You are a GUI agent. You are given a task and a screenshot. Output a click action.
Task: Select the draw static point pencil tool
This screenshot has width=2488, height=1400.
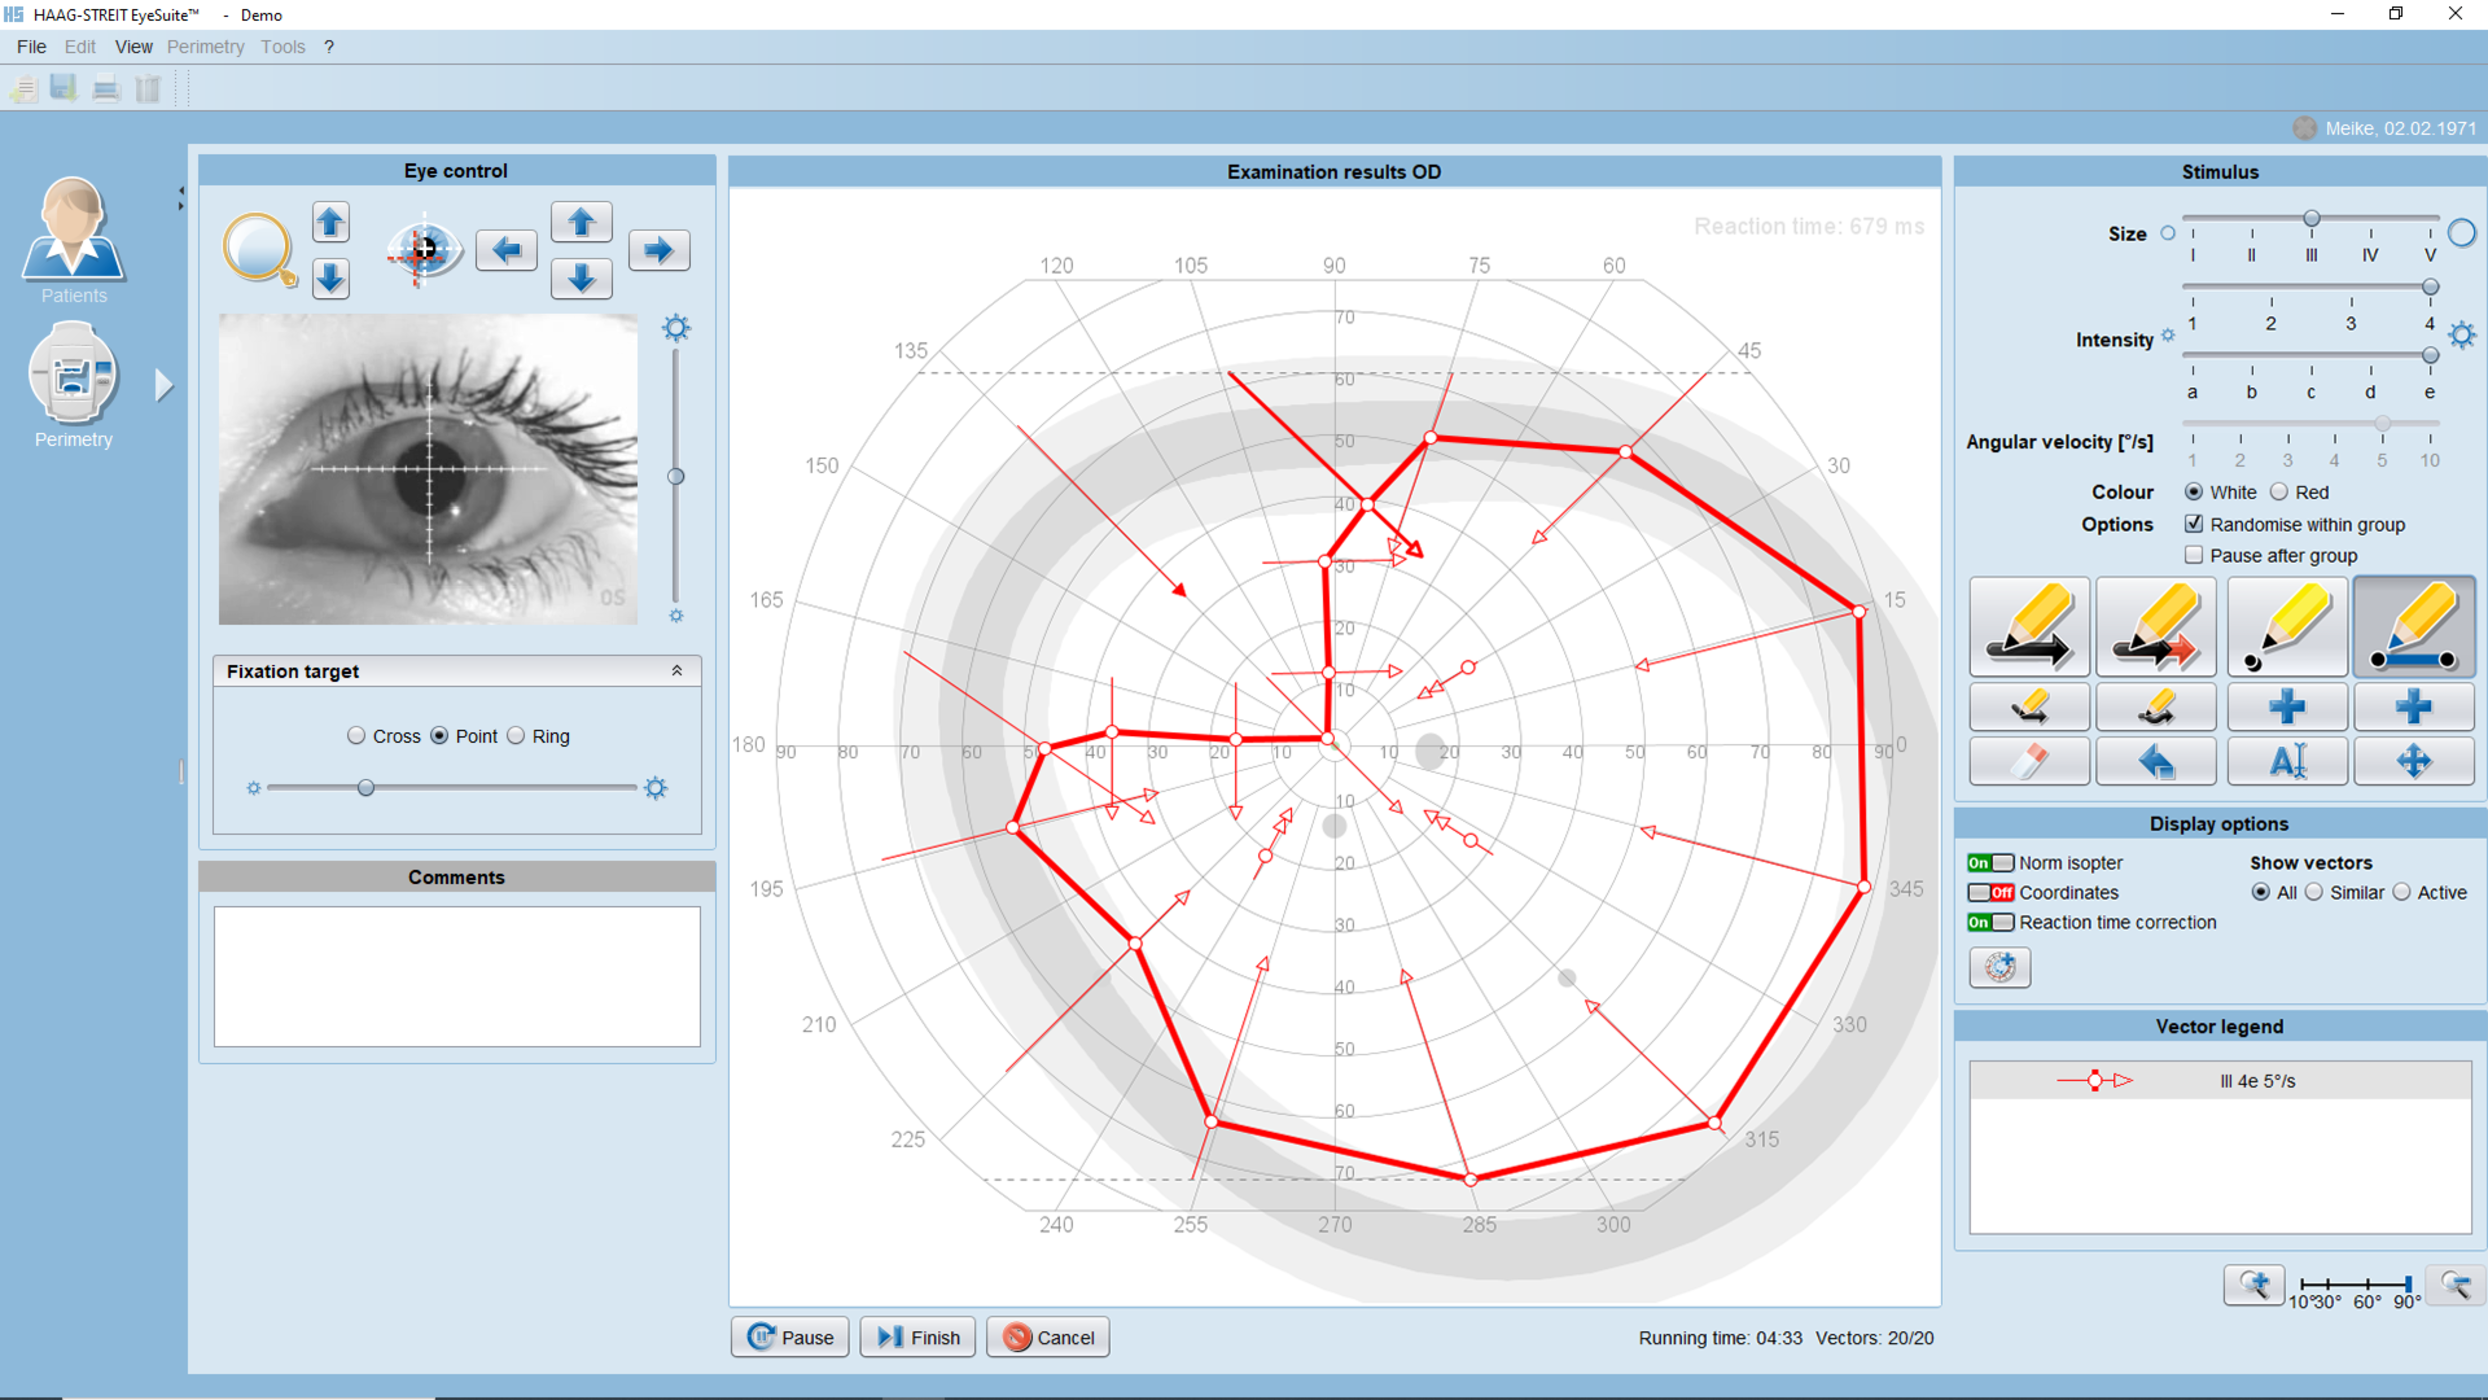pos(2286,628)
